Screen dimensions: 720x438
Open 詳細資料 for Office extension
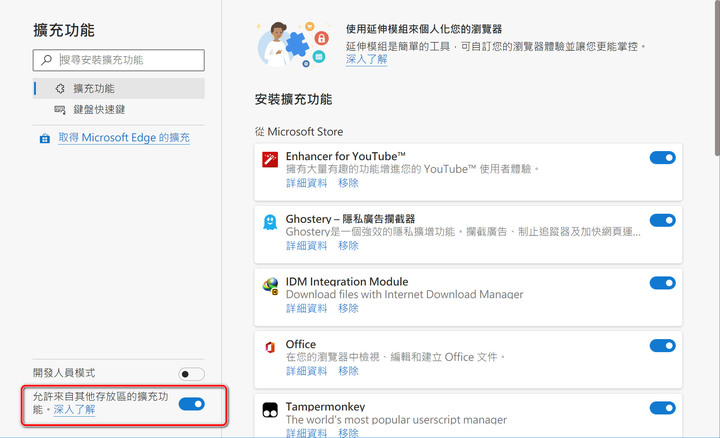point(307,371)
